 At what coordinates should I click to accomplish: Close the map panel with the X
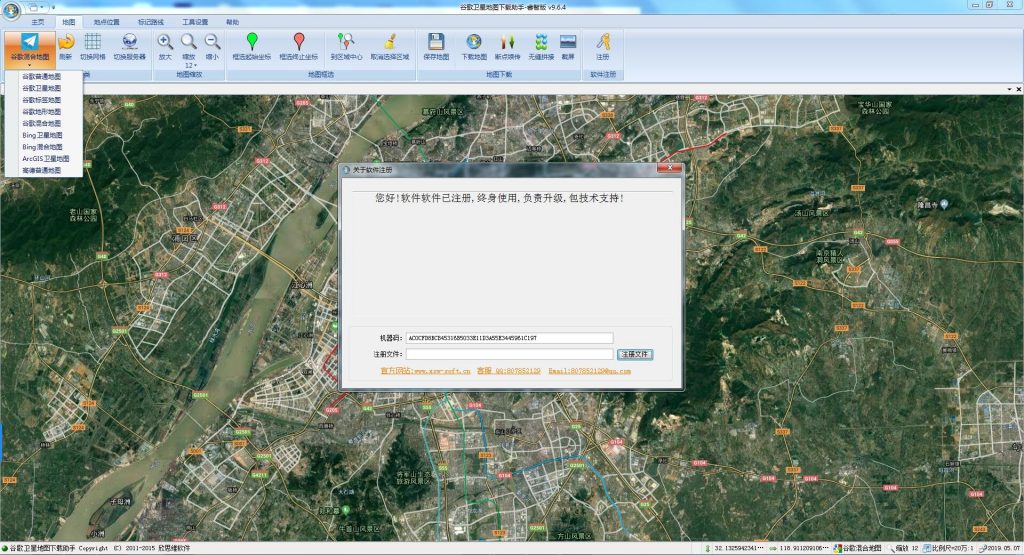click(1018, 89)
